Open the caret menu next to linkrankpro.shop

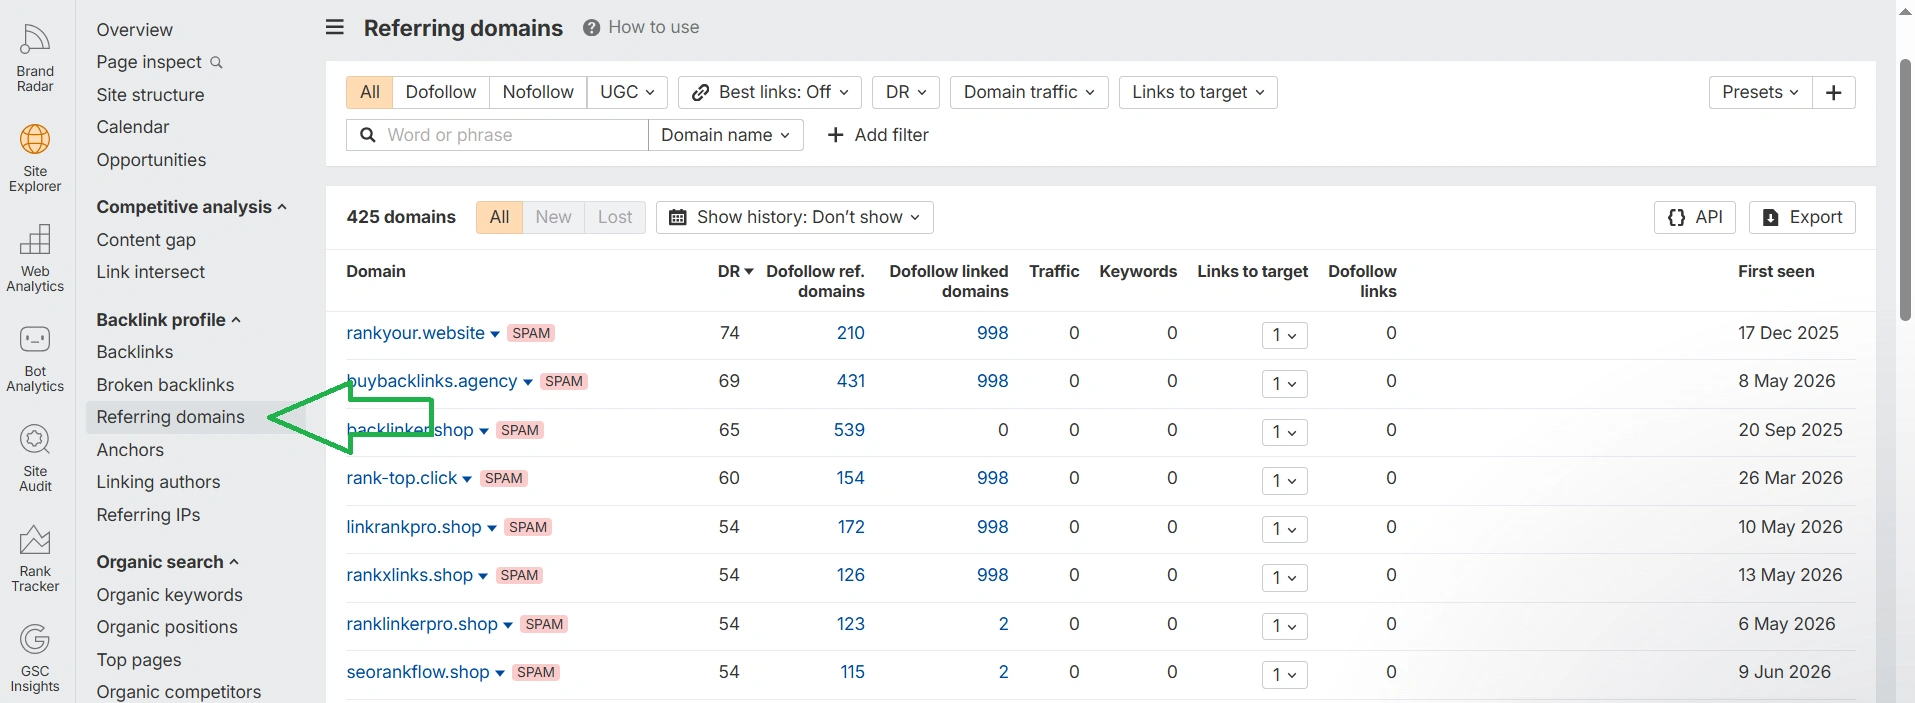click(x=492, y=528)
